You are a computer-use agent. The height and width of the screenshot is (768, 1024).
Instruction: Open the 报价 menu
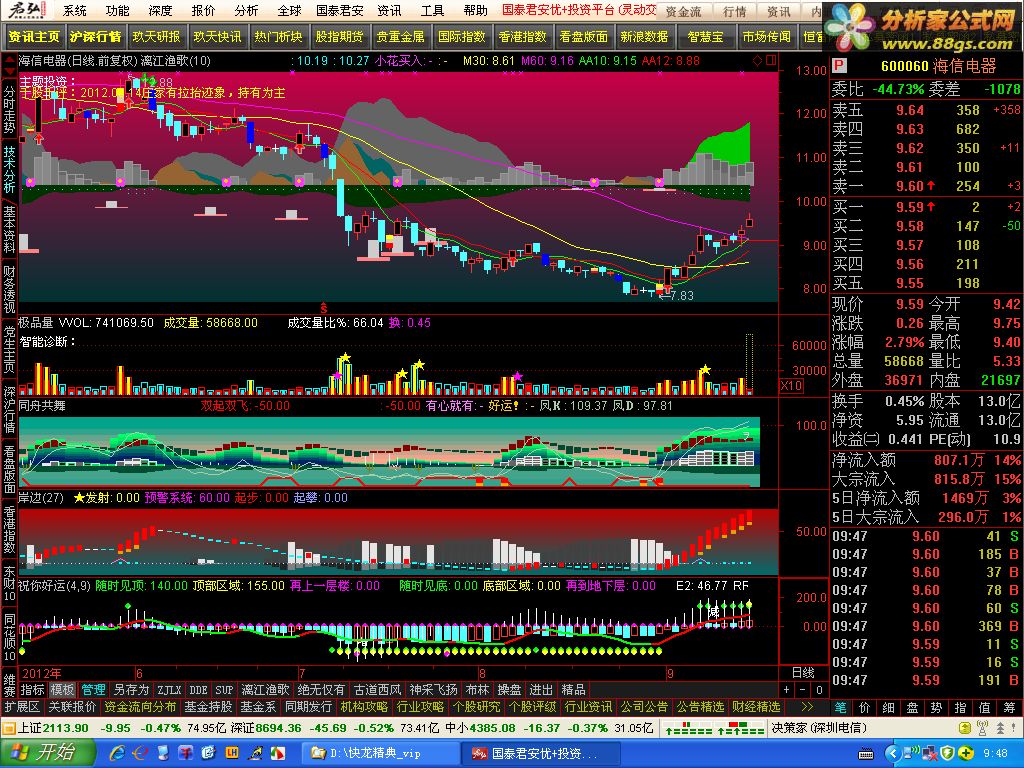pyautogui.click(x=203, y=10)
